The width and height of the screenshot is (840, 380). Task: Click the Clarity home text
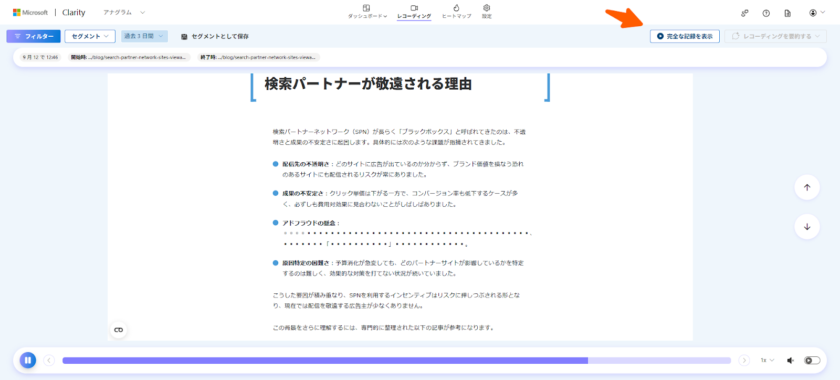click(73, 12)
